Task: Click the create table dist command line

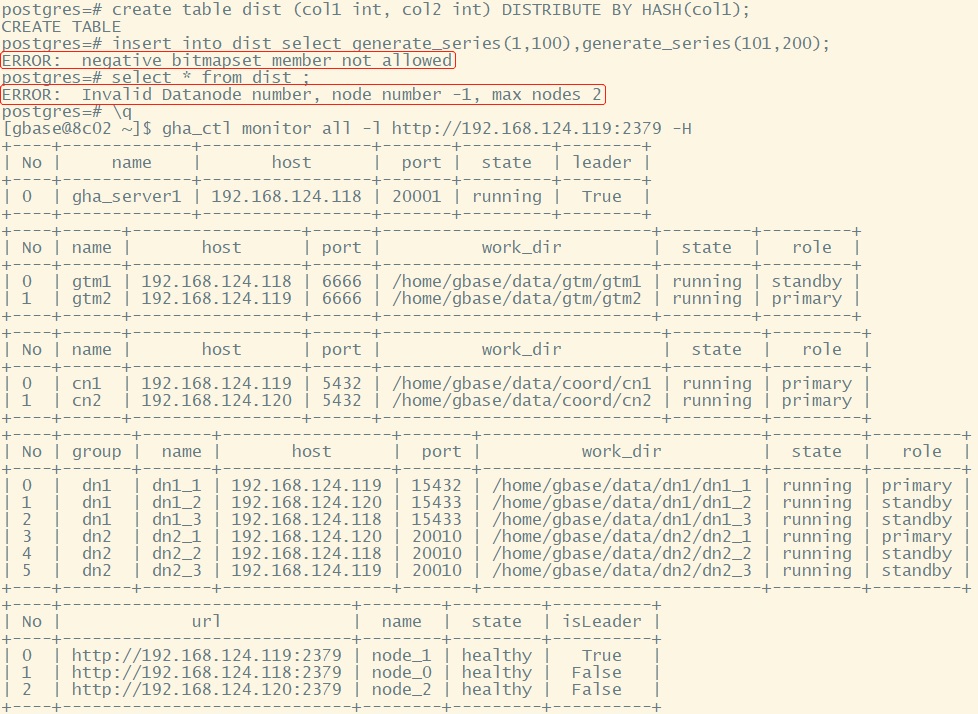Action: pyautogui.click(x=375, y=10)
